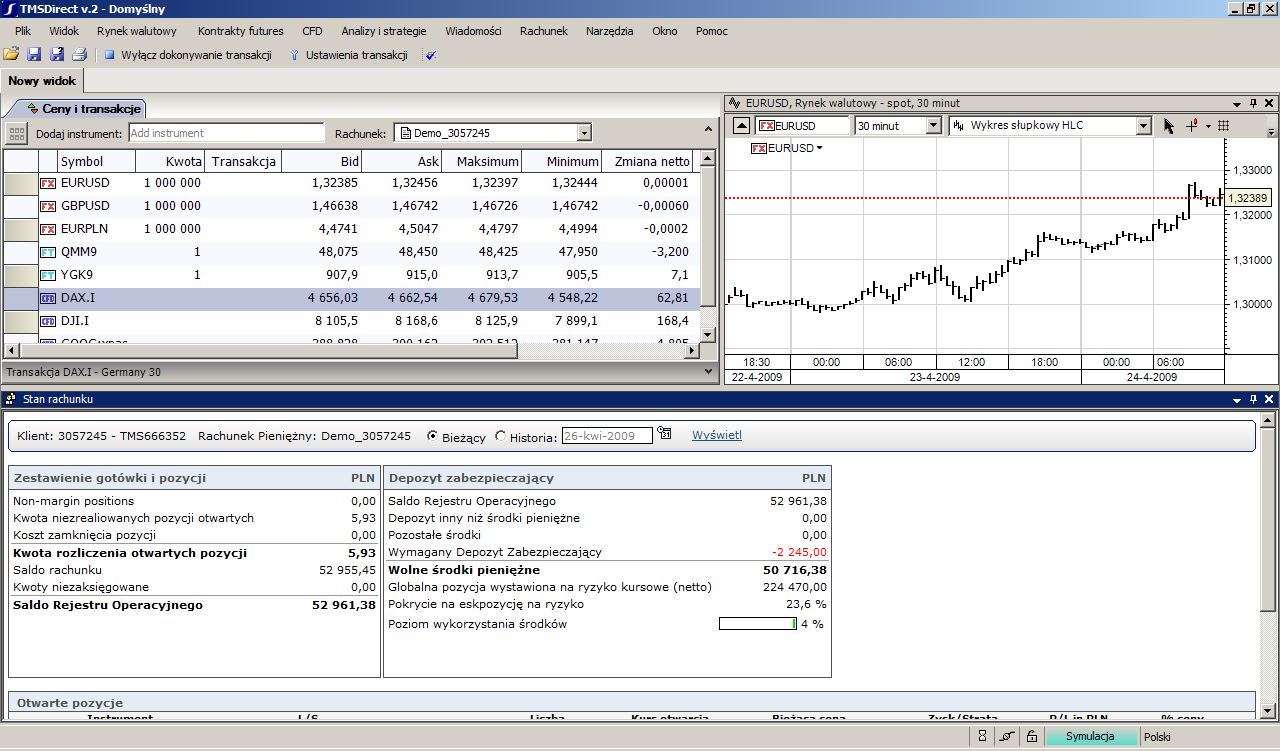Open the Analizy i strategie menu
1280x751 pixels.
(x=384, y=31)
